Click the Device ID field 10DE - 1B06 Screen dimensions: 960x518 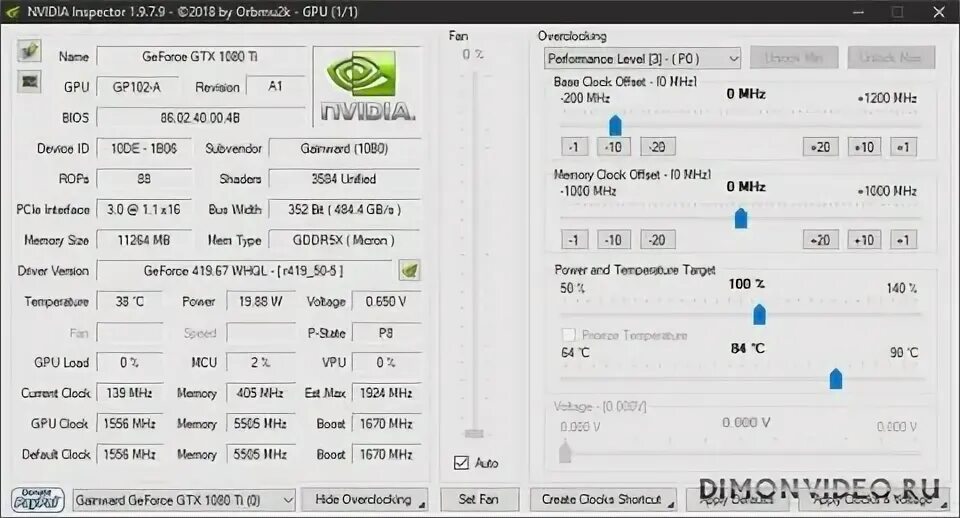coord(144,148)
